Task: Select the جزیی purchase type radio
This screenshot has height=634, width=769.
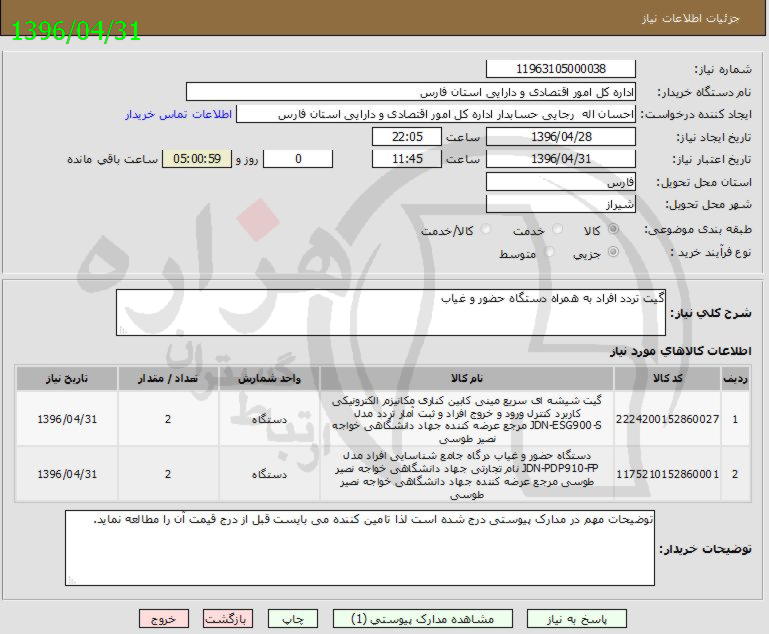Action: tap(613, 252)
